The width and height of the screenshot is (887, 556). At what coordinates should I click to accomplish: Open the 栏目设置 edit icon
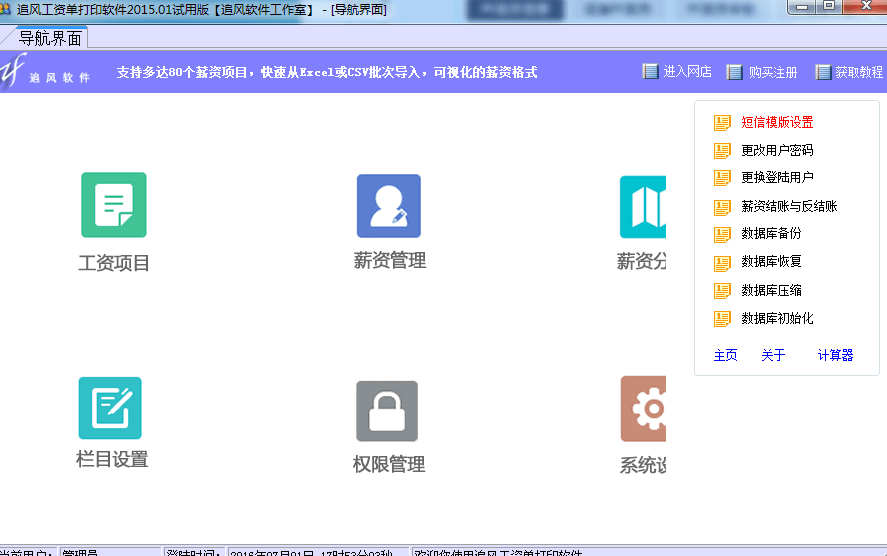coord(110,408)
